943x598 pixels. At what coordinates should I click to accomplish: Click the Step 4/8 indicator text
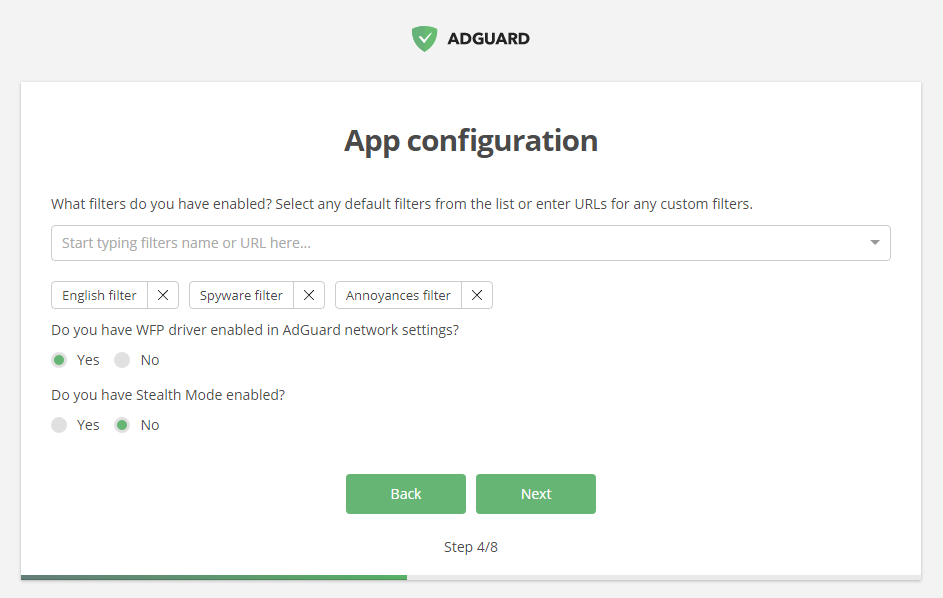[471, 547]
